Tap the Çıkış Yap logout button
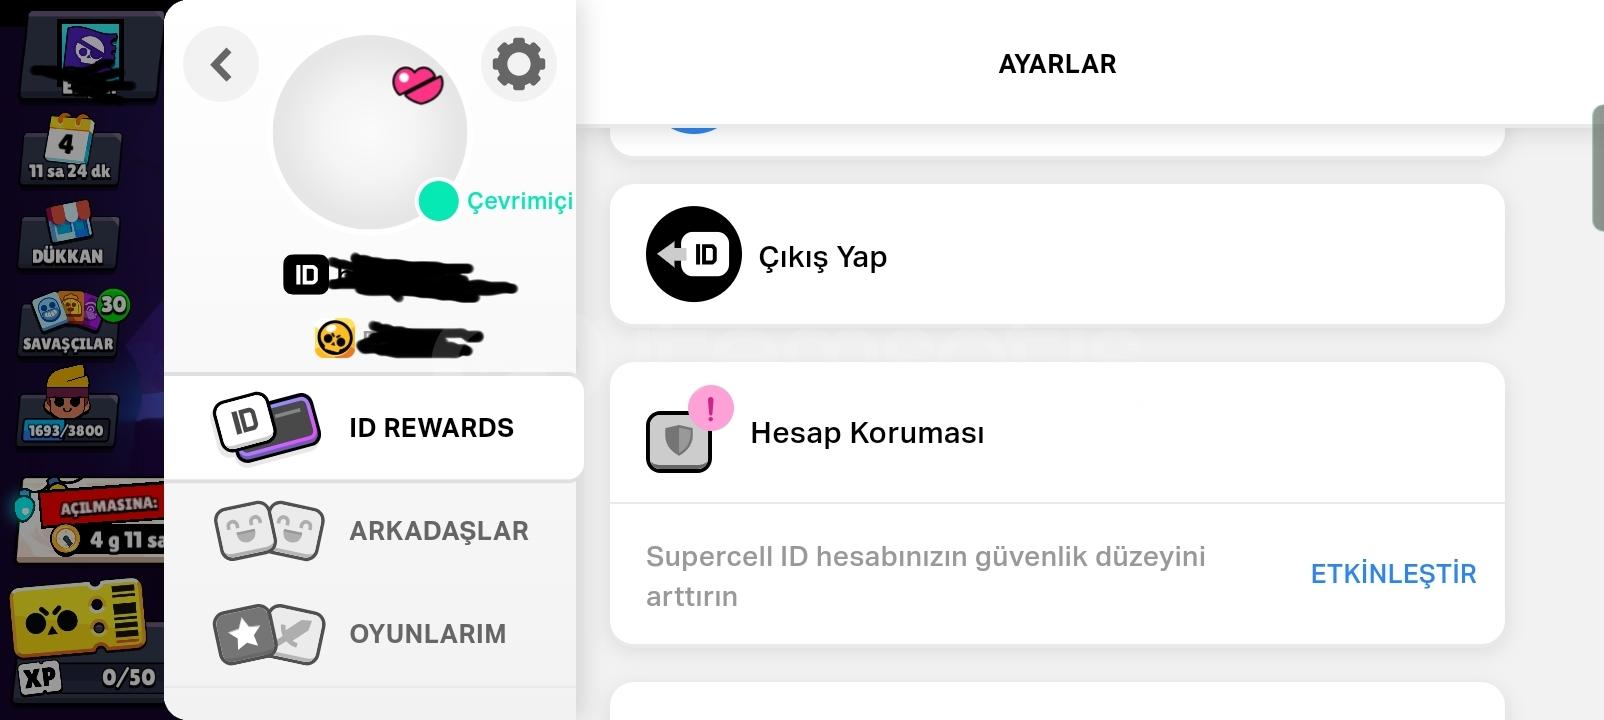This screenshot has height=720, width=1604. point(1057,254)
